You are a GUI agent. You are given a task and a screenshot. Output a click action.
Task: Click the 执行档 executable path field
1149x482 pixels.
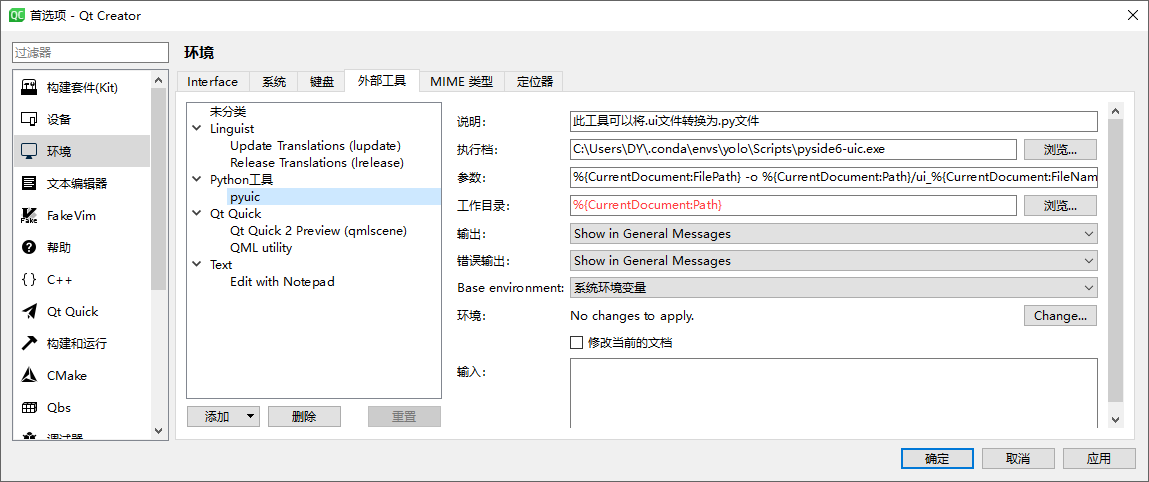tap(793, 149)
